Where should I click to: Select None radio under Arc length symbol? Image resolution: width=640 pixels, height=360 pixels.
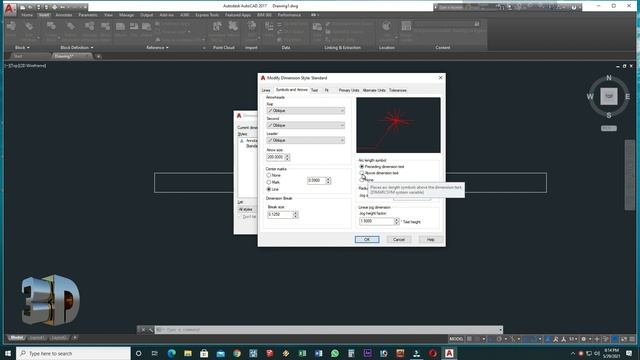(362, 180)
